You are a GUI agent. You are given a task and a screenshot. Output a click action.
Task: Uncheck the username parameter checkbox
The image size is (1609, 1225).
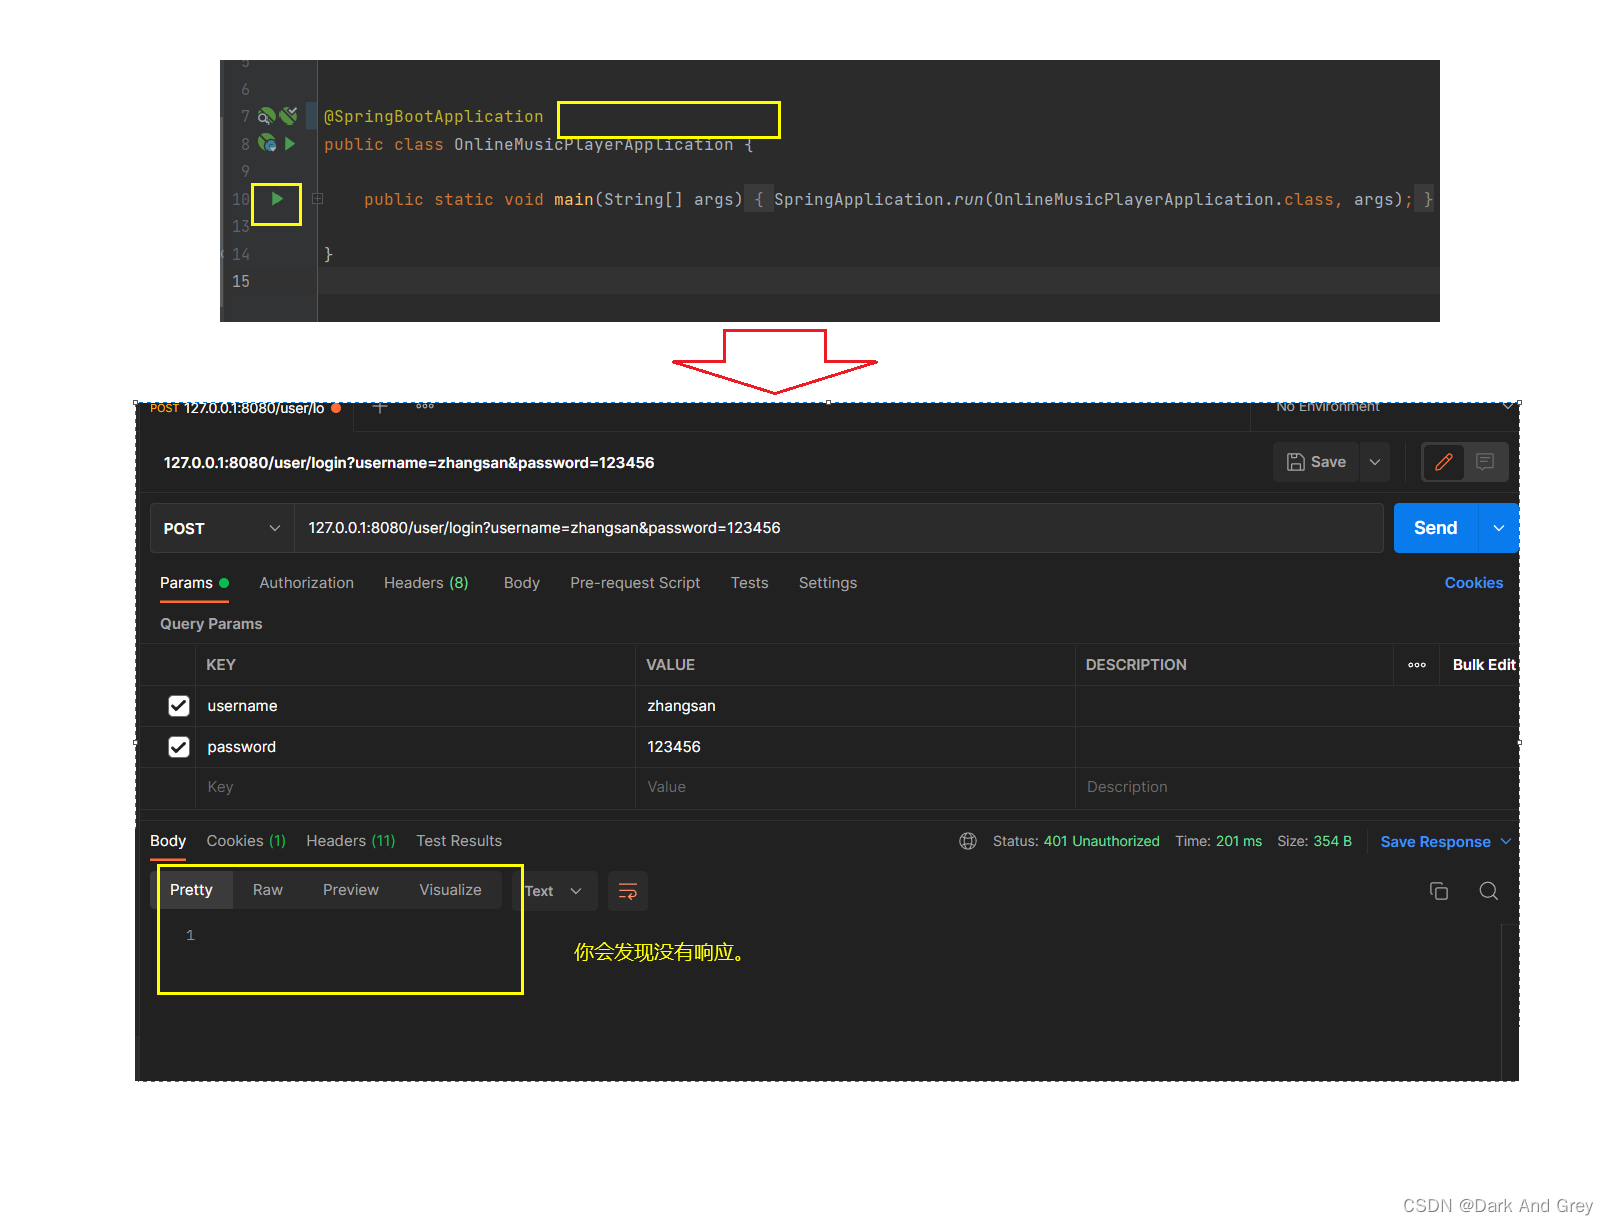point(179,706)
